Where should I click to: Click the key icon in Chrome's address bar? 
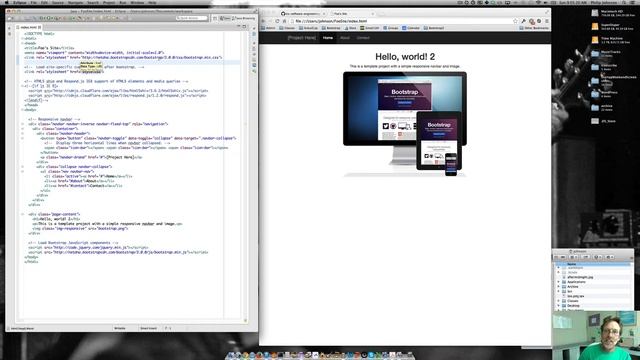click(x=524, y=21)
